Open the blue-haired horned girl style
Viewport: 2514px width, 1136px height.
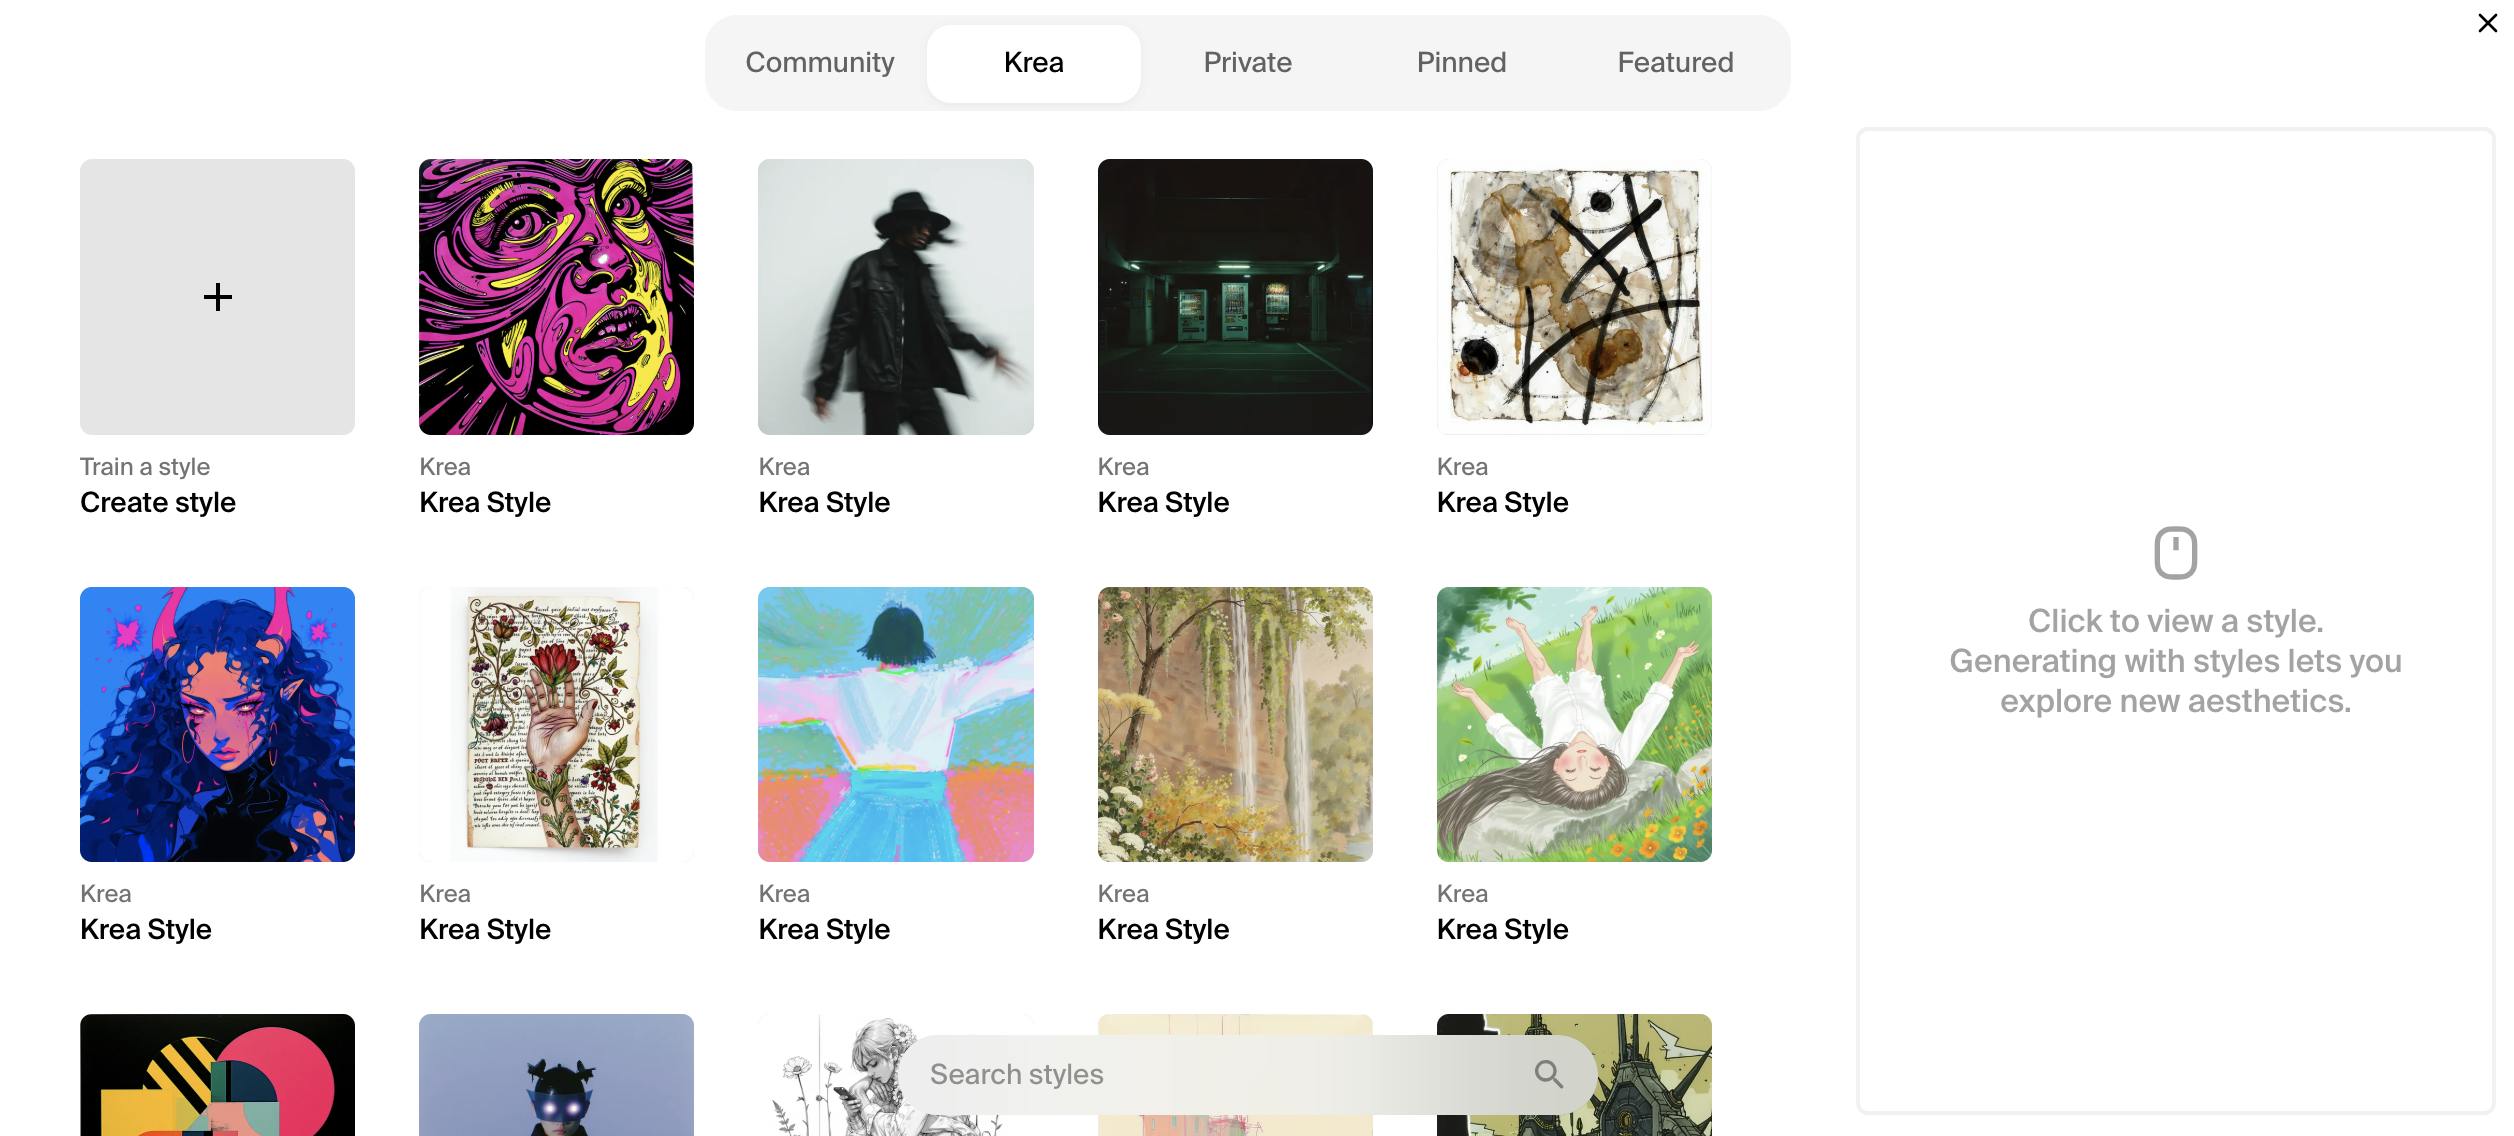pyautogui.click(x=217, y=724)
